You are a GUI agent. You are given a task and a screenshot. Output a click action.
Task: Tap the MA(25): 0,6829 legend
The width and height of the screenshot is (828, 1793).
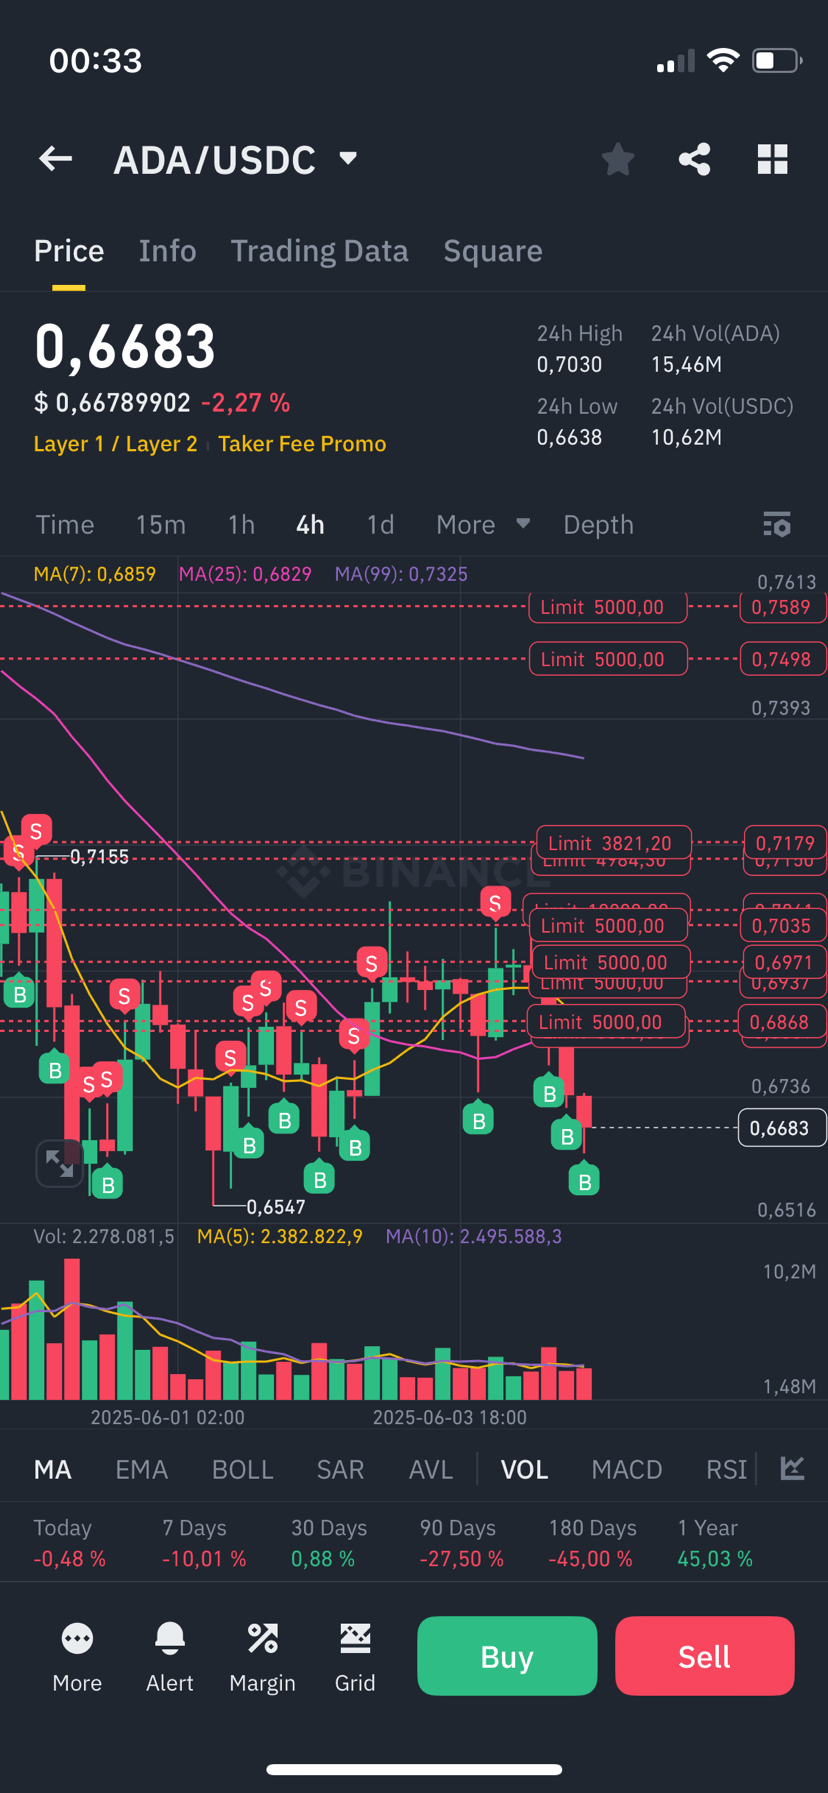245,574
